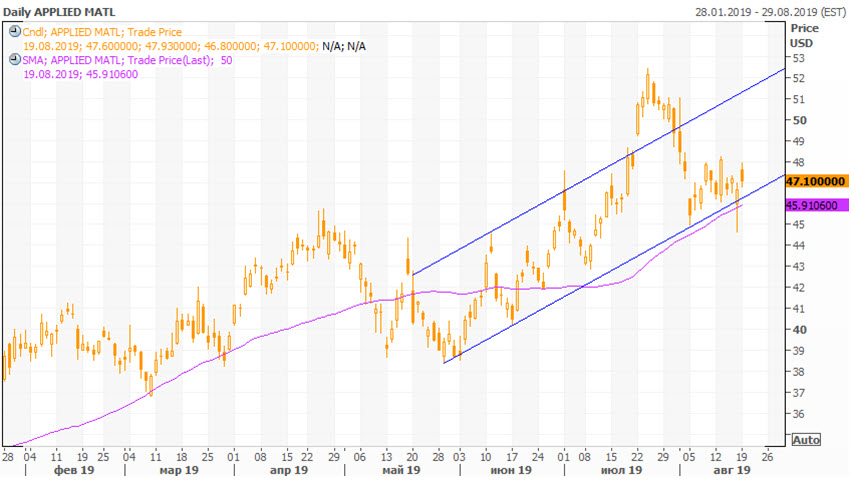Click the 'апр 19' month label on time axis
This screenshot has height=488, width=851.
tap(291, 470)
